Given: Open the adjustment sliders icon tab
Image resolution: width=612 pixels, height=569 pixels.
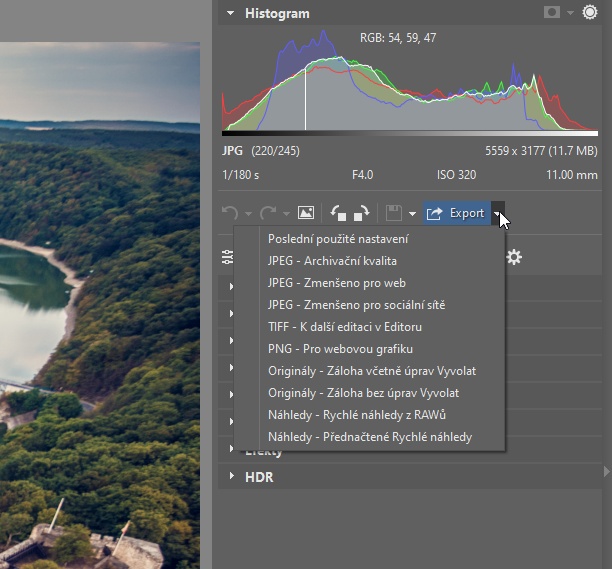Looking at the screenshot, I should pos(228,257).
